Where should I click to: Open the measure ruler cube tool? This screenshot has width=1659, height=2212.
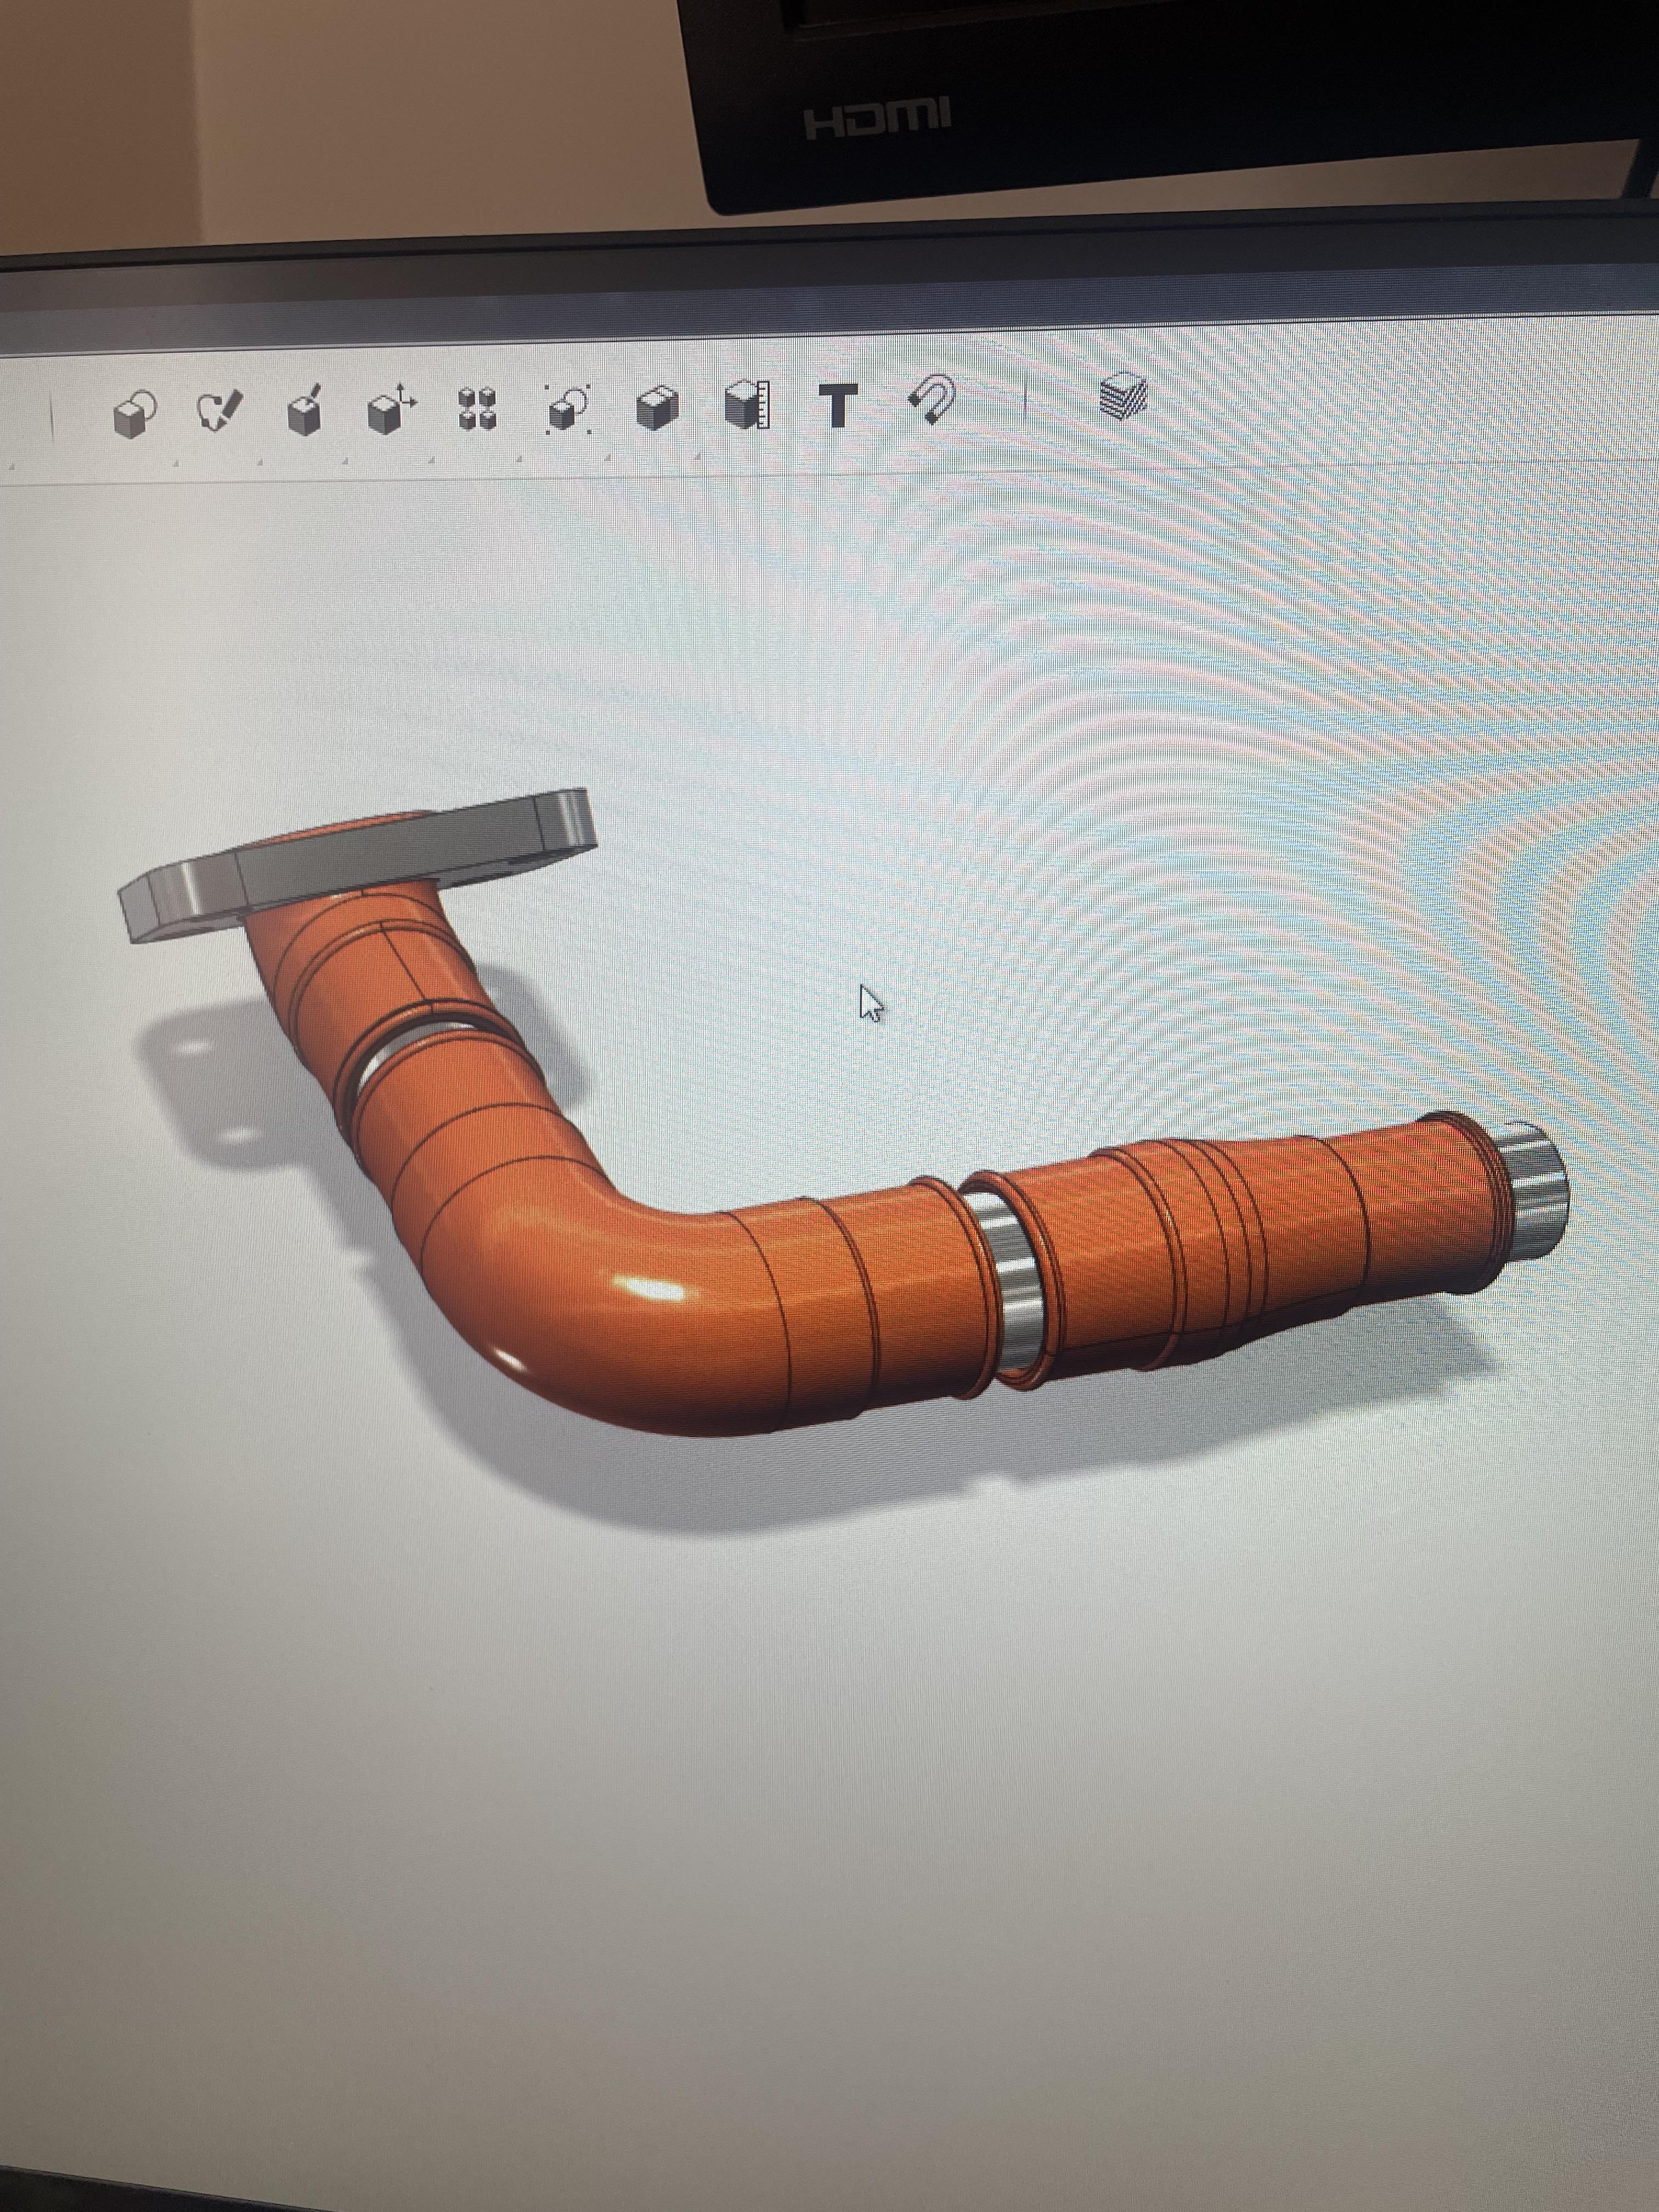746,405
